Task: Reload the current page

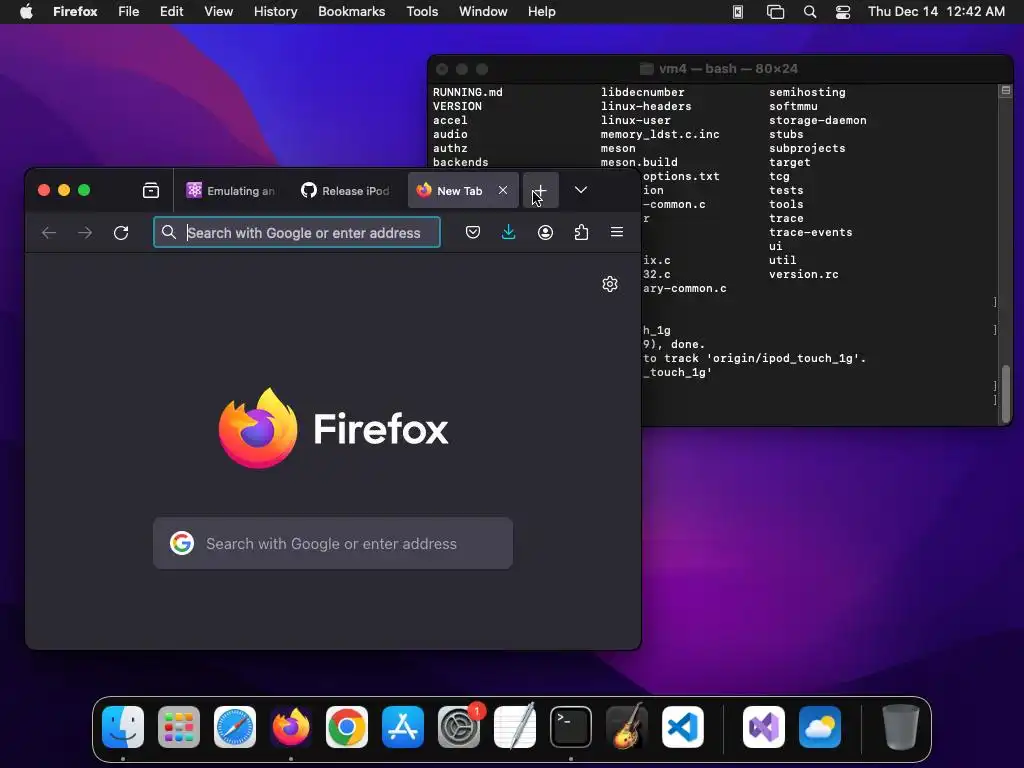Action: (121, 232)
